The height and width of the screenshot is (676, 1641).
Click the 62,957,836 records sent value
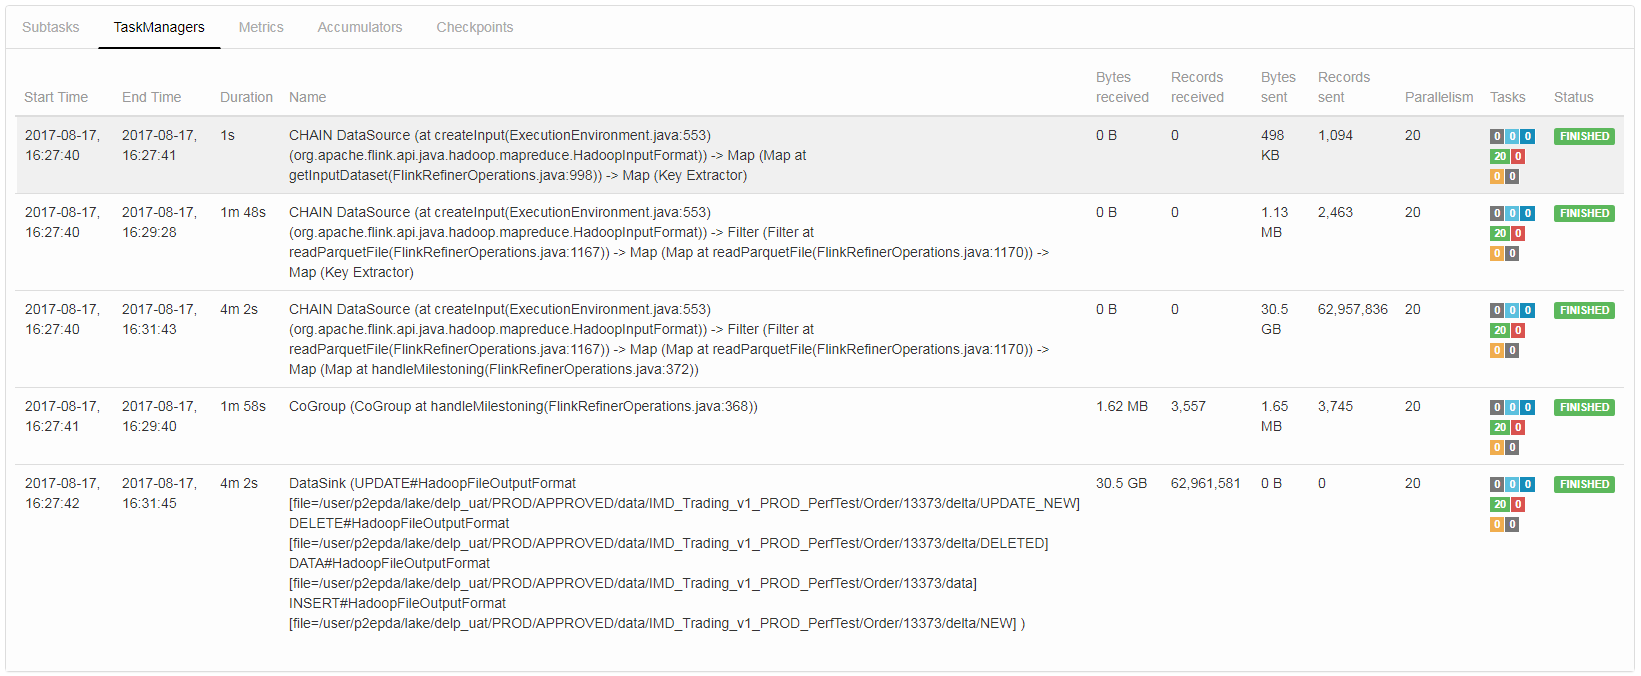pos(1352,309)
